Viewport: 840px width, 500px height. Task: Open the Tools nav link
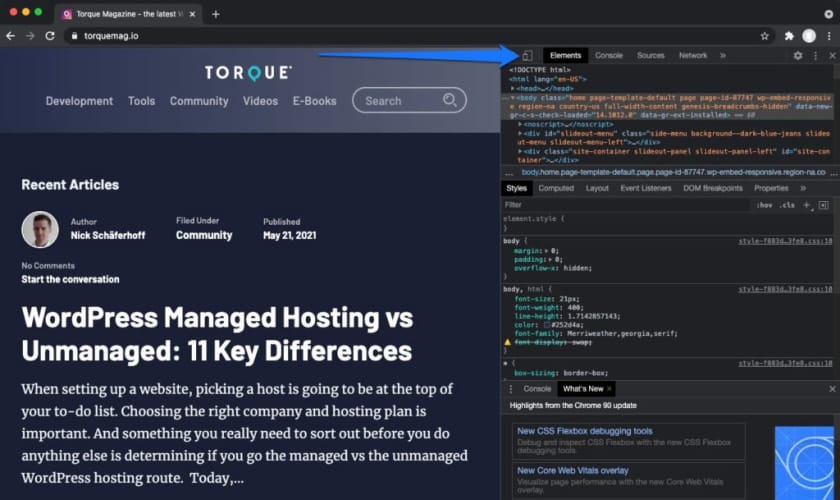click(x=141, y=101)
